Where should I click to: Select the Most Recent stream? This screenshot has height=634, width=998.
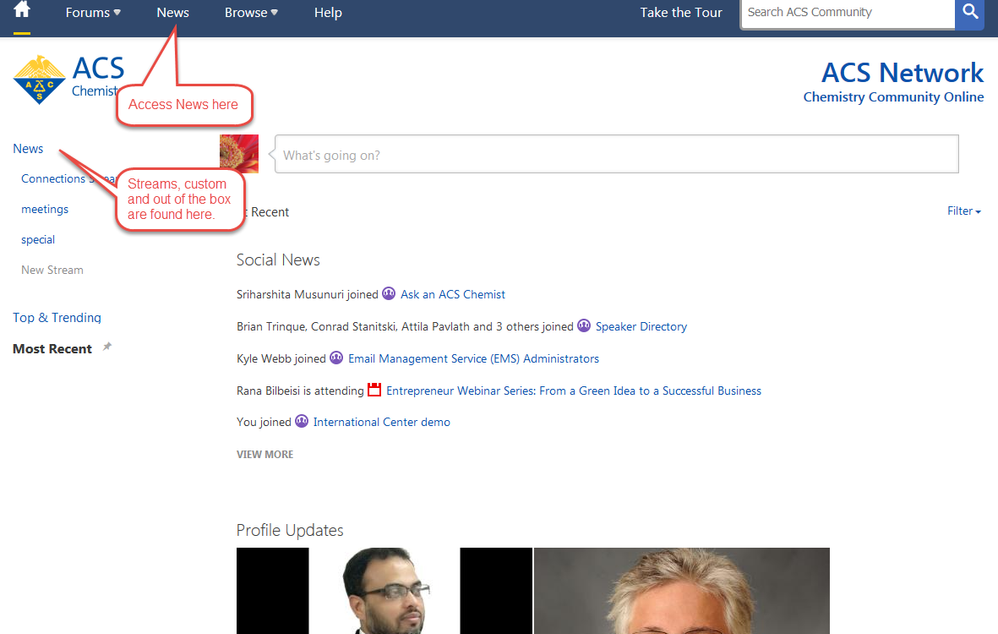click(x=52, y=349)
